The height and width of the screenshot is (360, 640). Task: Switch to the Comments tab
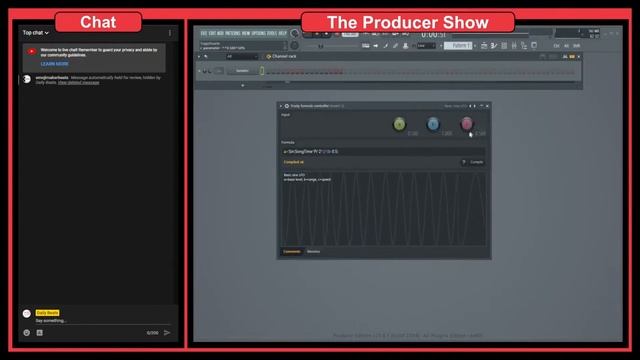pos(292,251)
